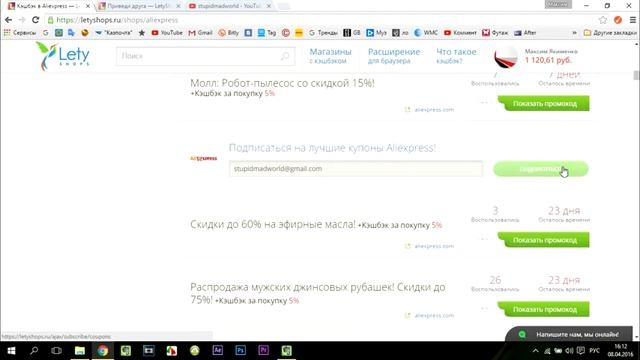The height and width of the screenshot is (360, 640).
Task: Open the Тренды bookmark
Action: point(323,33)
